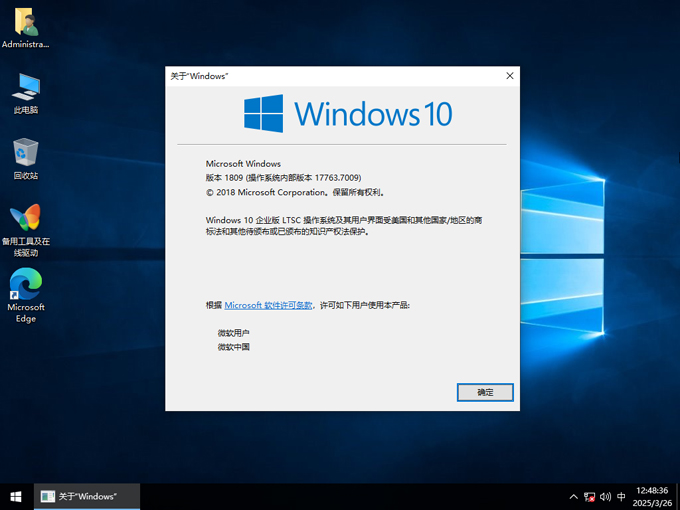The image size is (680, 510).
Task: Click the Windows 10 企业版 LTSC paragraph
Action: click(344, 226)
